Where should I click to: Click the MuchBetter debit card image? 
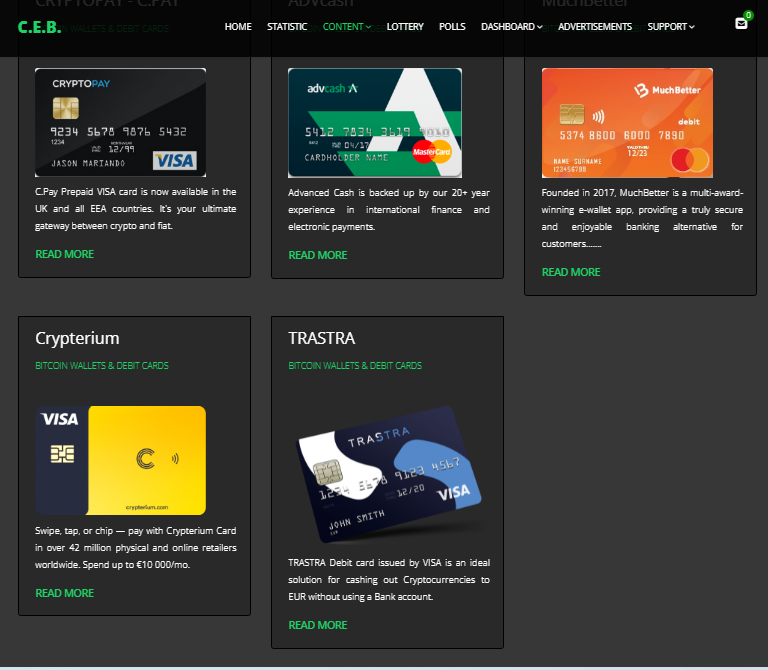coord(627,123)
